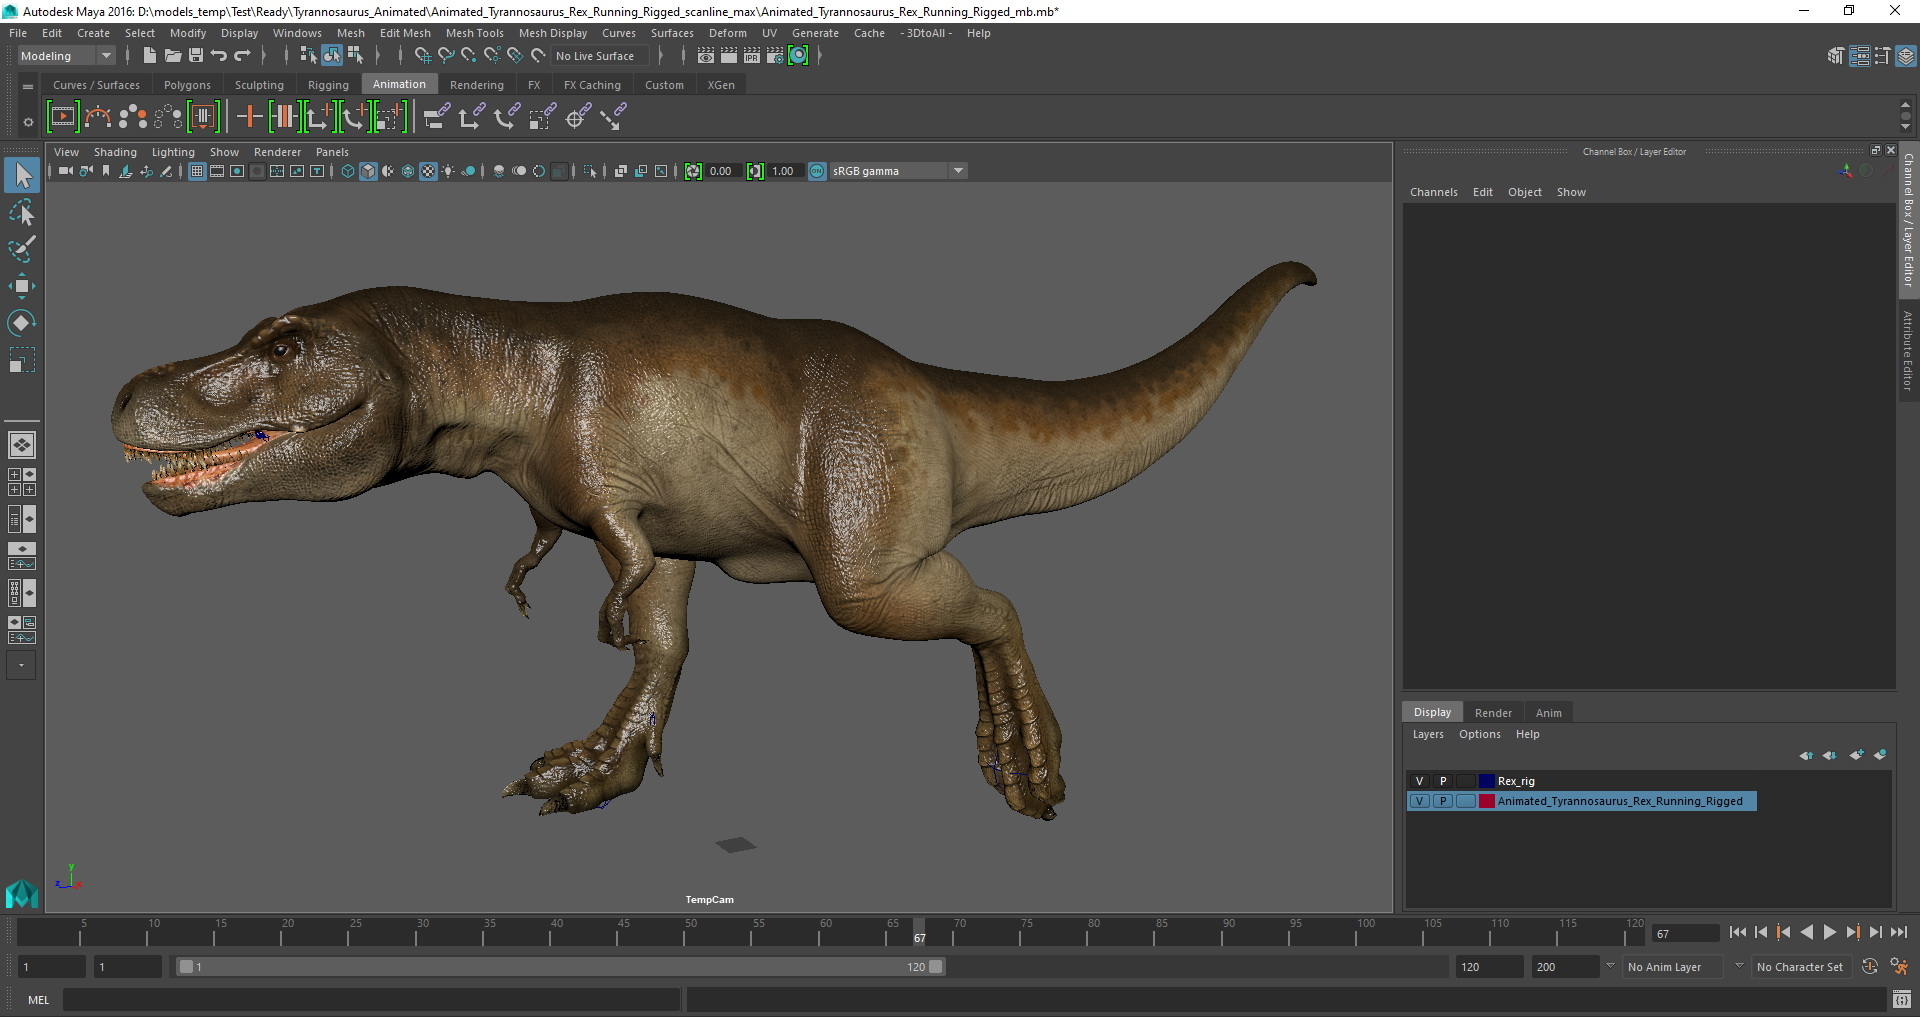
Task: Open the Render View window icon
Action: [706, 56]
